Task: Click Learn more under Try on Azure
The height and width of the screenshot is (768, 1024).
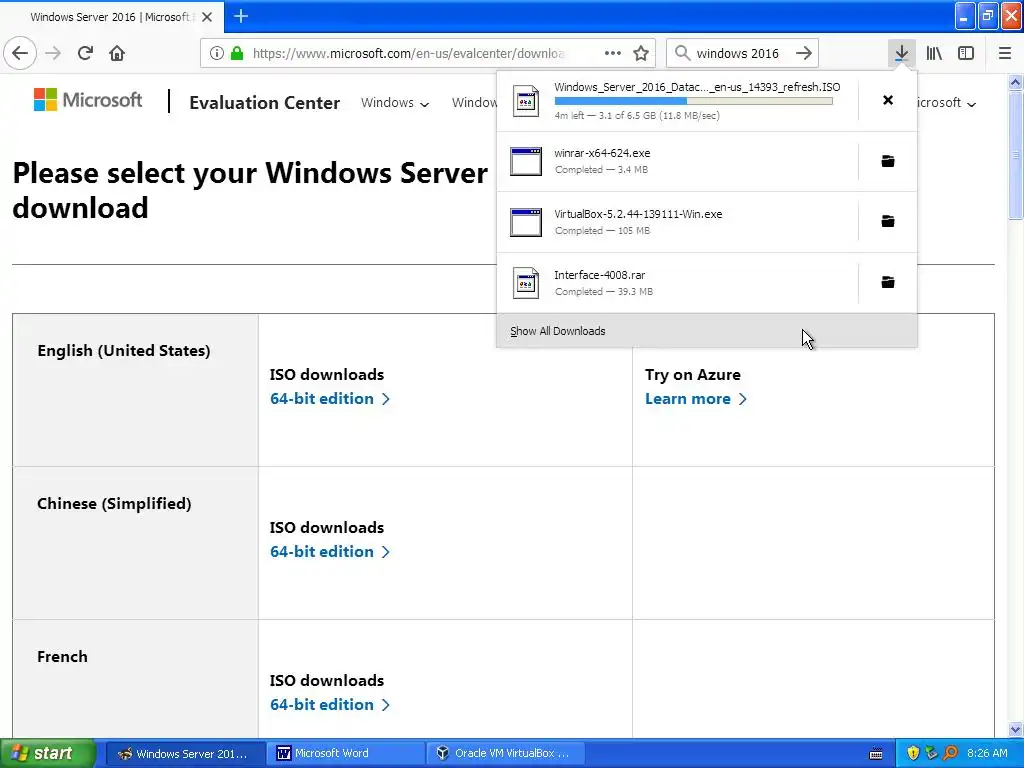Action: [696, 398]
